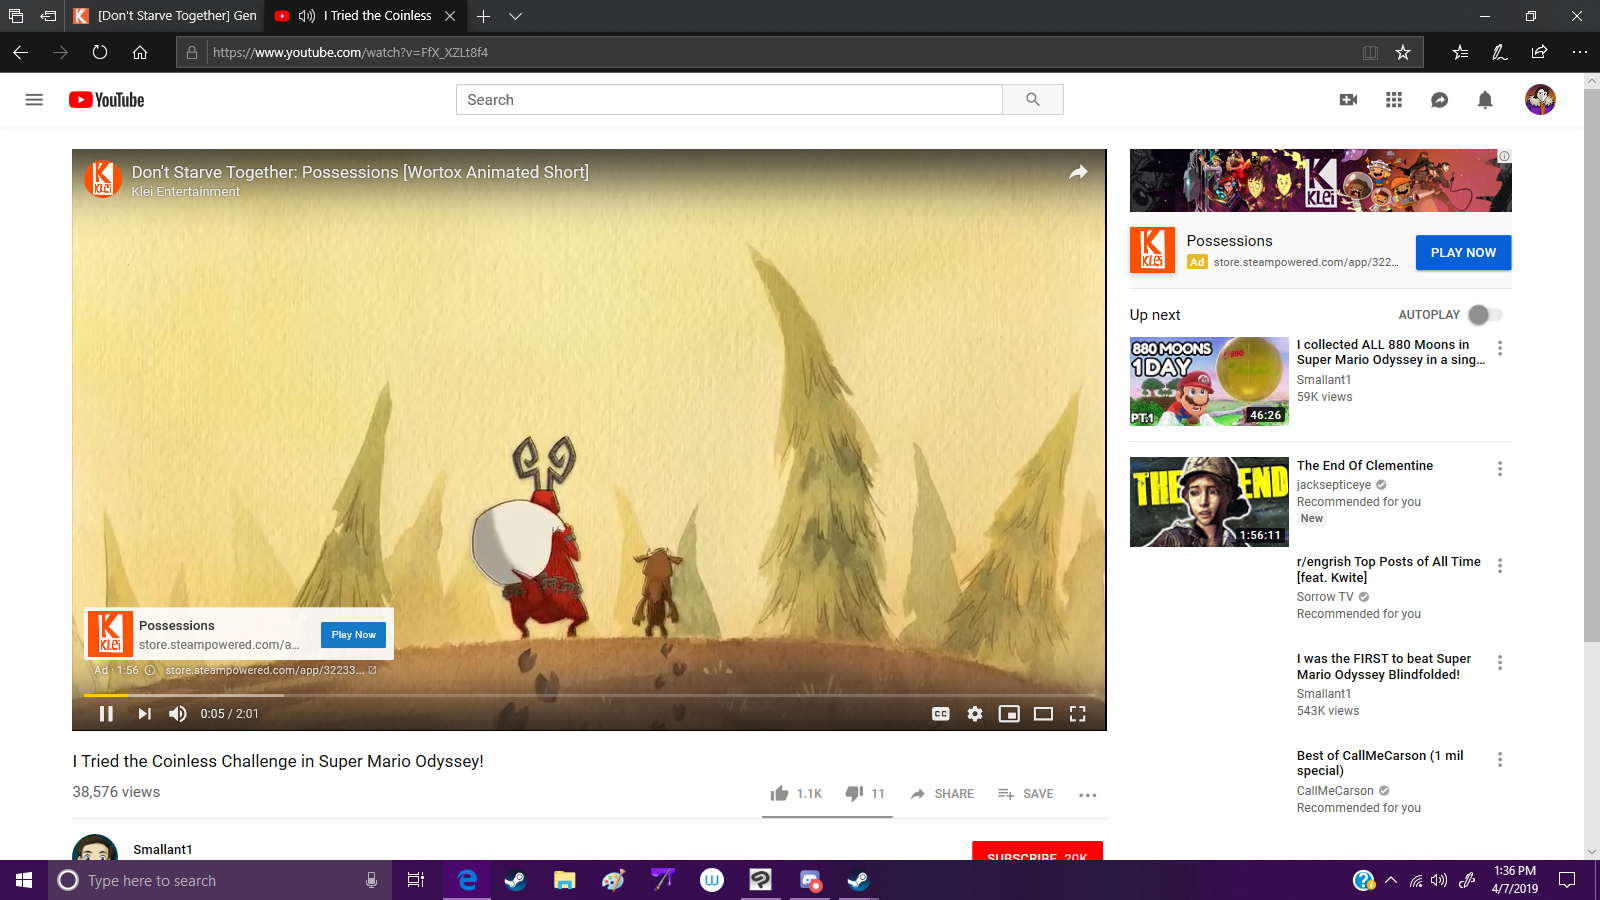
Task: Open the browser tab list chevron
Action: point(516,16)
